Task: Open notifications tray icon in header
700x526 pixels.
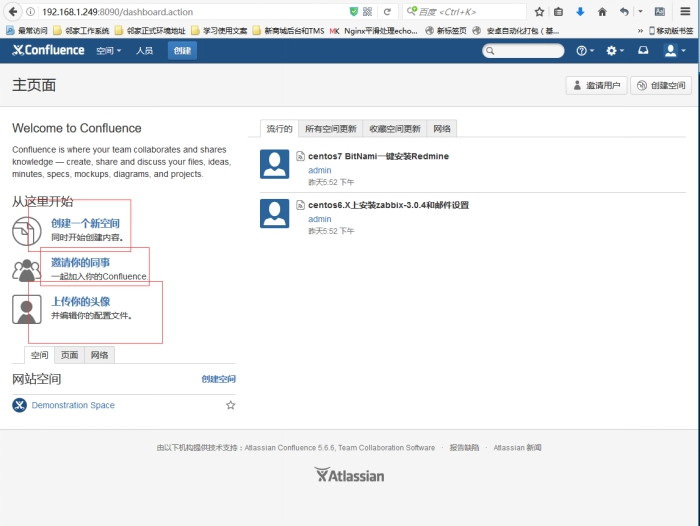Action: coord(643,50)
